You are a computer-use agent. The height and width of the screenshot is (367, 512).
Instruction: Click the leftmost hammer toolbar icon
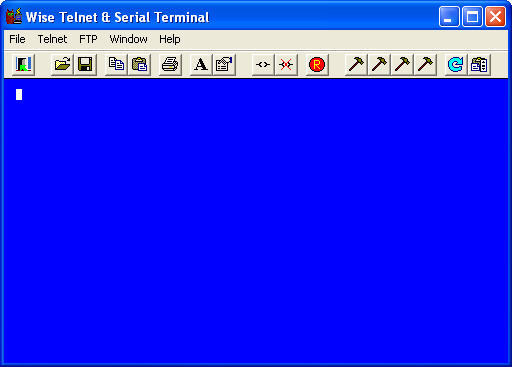[x=356, y=64]
